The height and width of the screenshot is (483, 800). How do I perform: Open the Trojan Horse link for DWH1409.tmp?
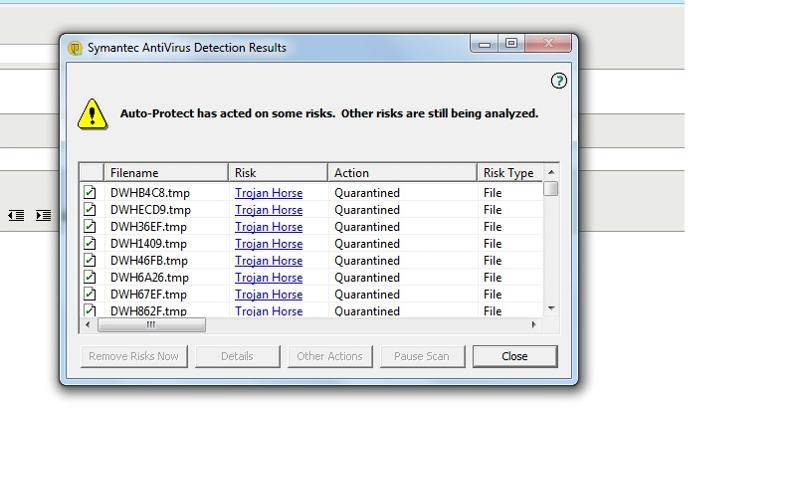[x=268, y=243]
